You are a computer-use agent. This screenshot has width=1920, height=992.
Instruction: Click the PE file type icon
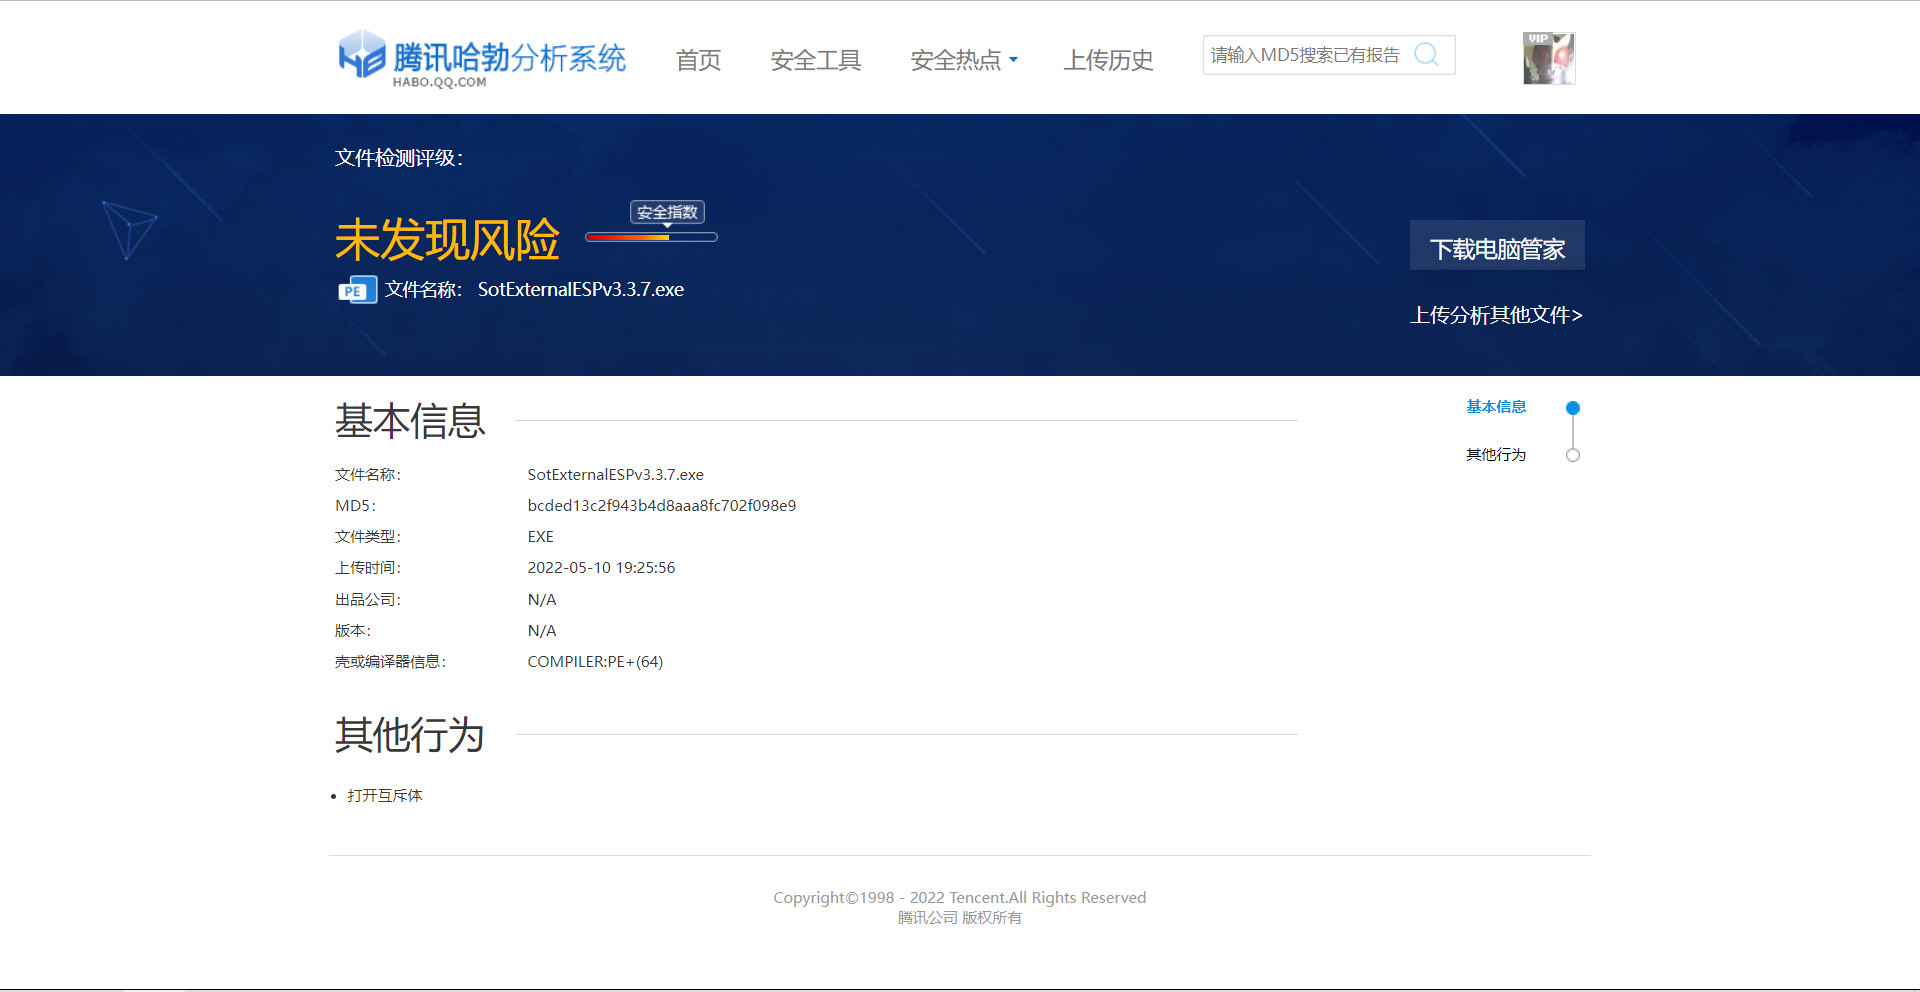pyautogui.click(x=357, y=290)
